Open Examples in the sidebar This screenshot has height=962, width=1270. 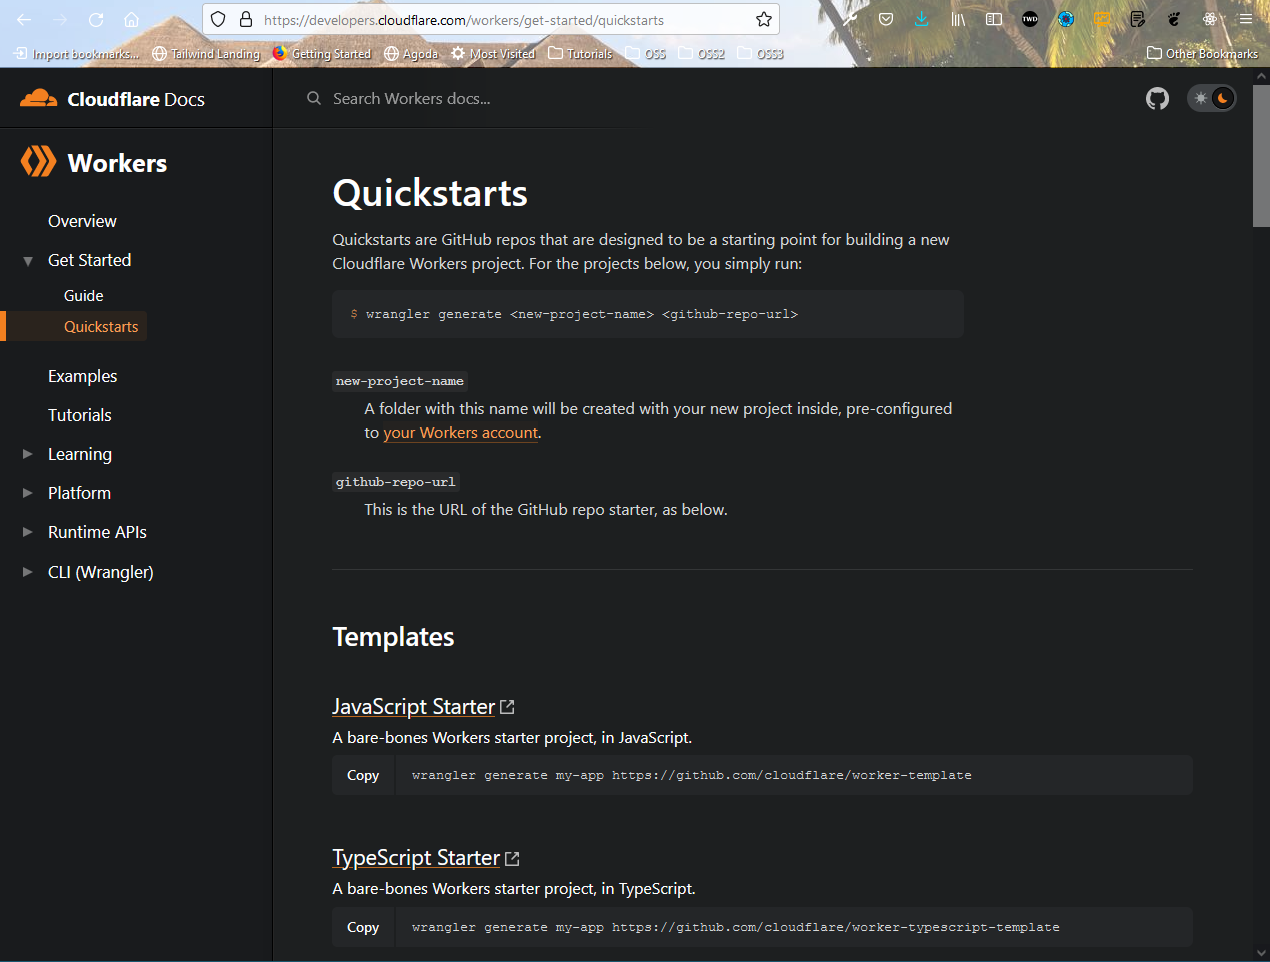tap(82, 376)
